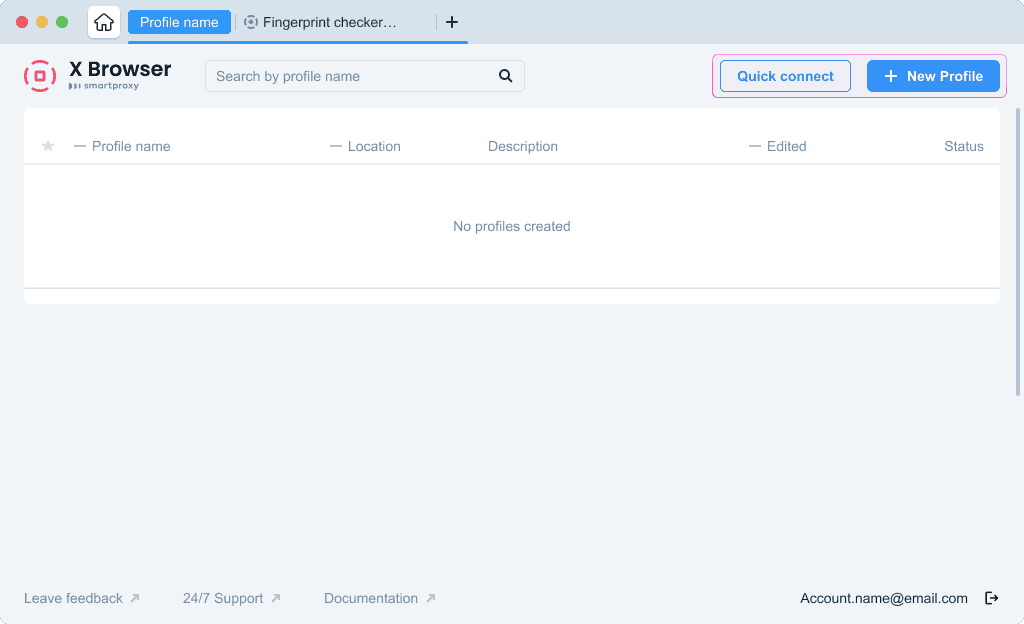This screenshot has width=1024, height=624.
Task: Focus the Search by profile name field
Action: [x=364, y=76]
